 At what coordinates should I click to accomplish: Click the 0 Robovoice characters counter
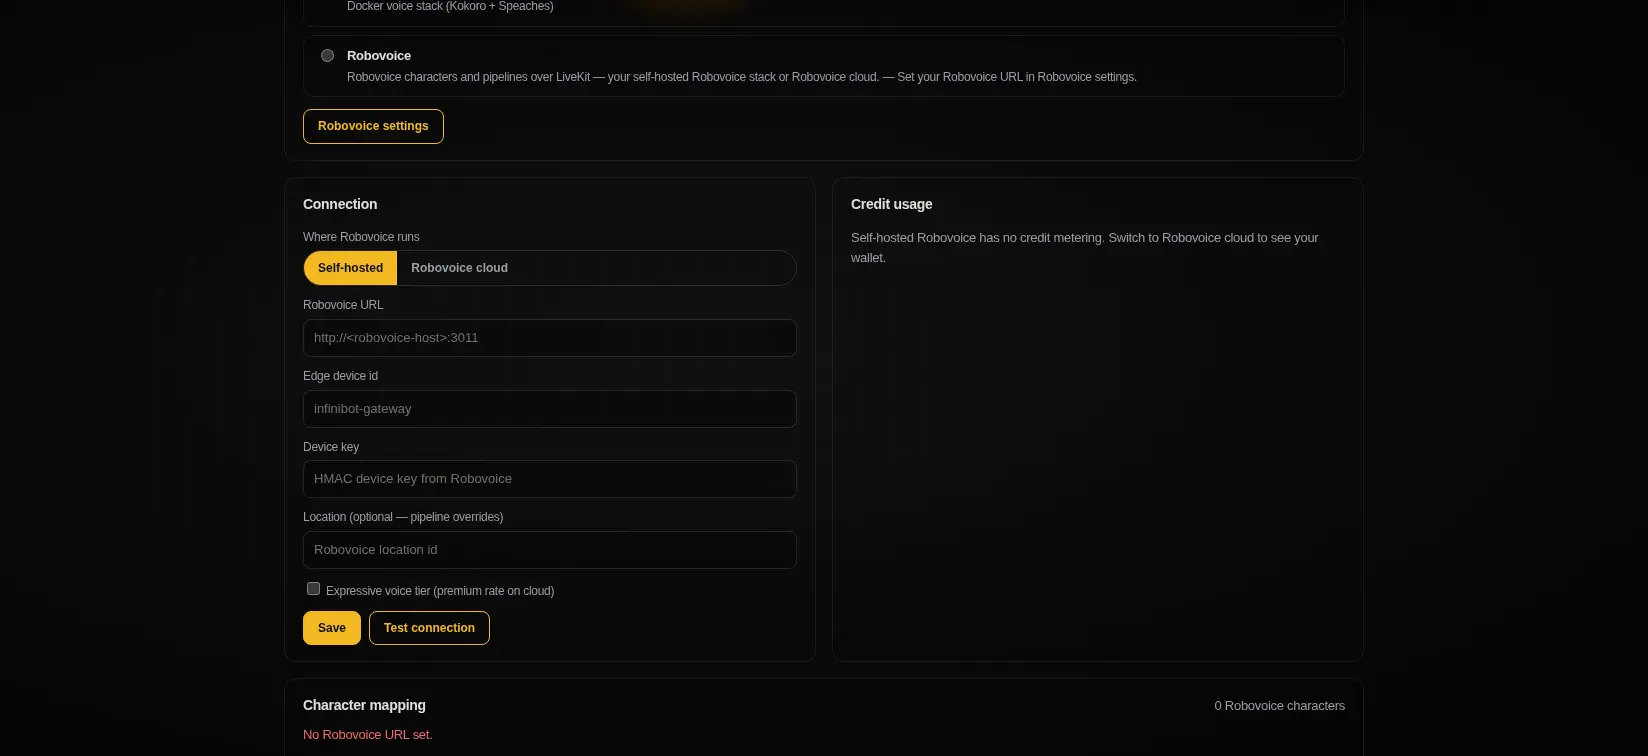pos(1279,706)
